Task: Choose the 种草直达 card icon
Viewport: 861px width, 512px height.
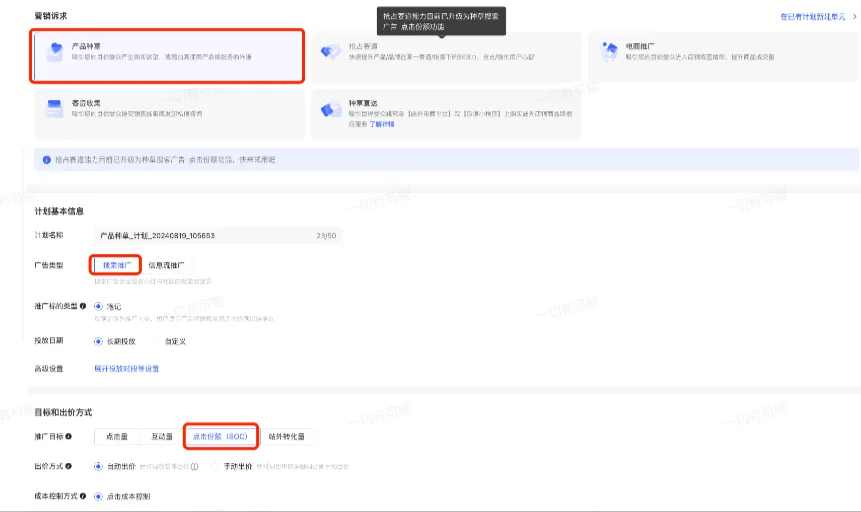Action: (x=331, y=110)
